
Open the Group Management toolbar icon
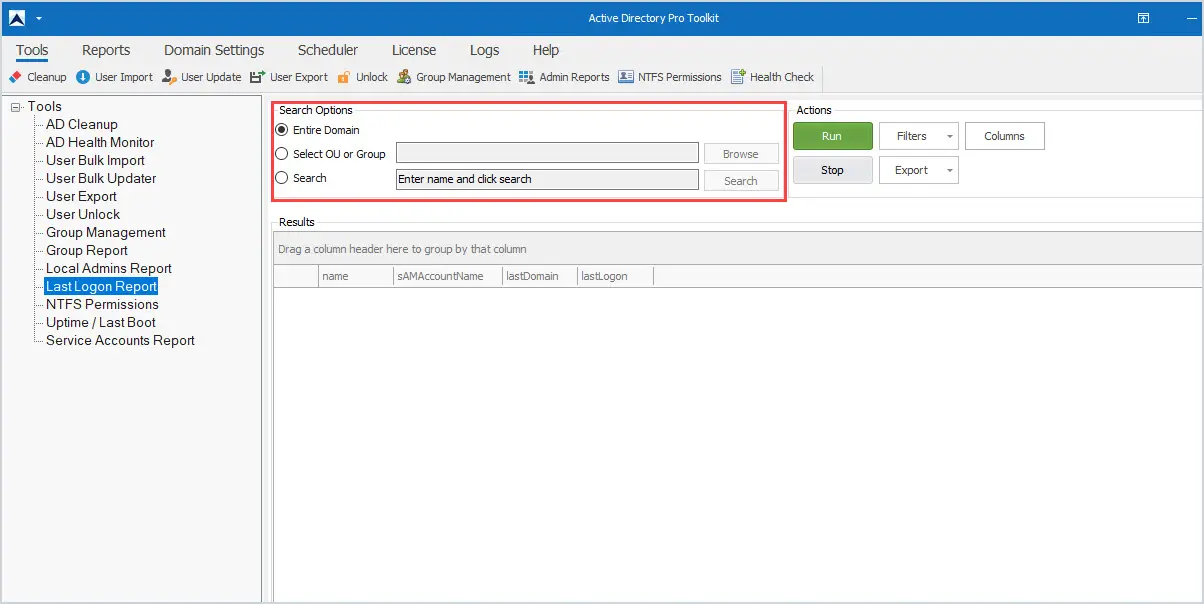[404, 77]
